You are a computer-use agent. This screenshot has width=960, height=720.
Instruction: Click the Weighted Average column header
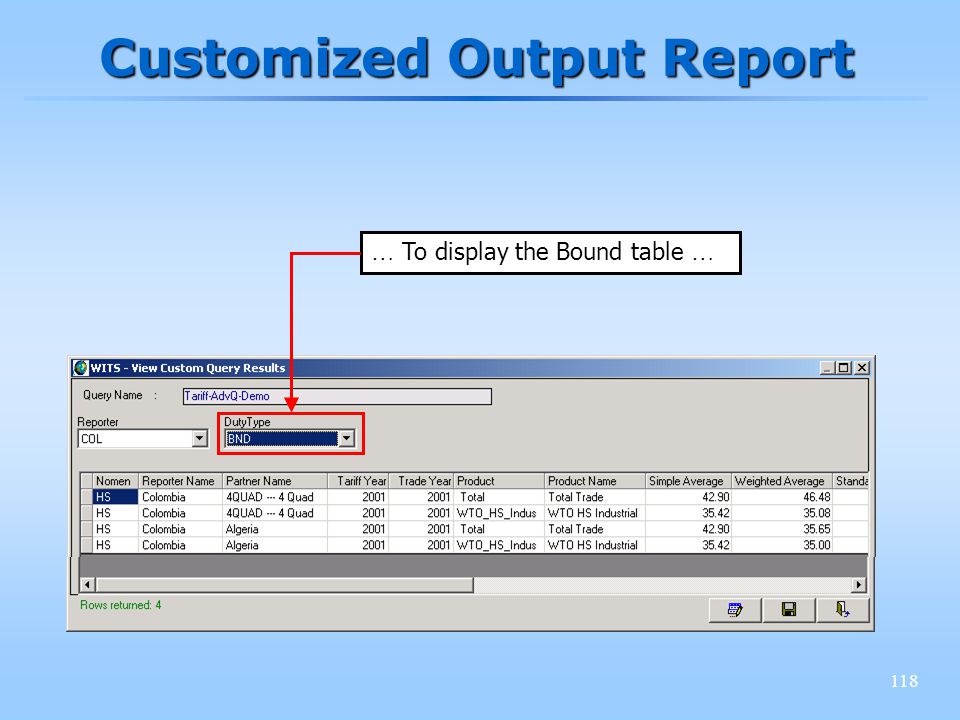point(782,481)
